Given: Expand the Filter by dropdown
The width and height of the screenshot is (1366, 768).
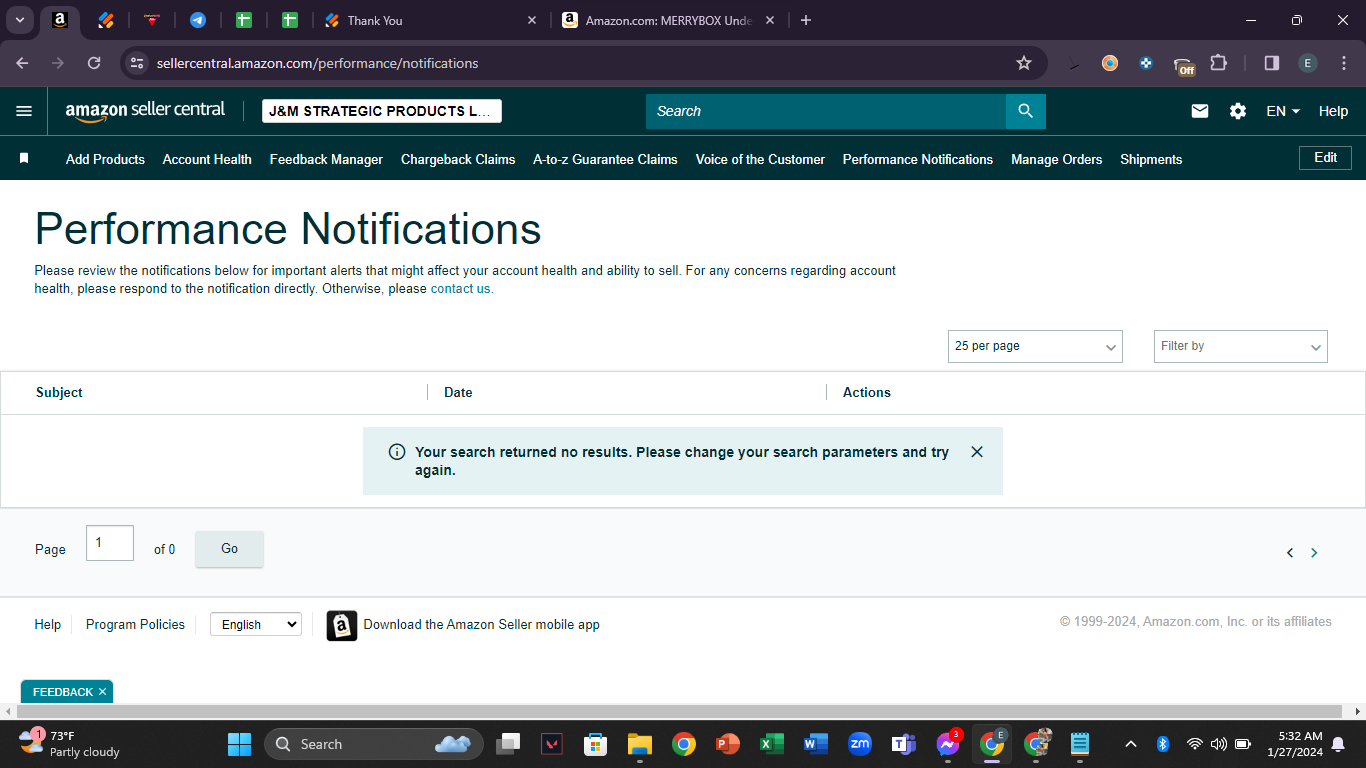Looking at the screenshot, I should pos(1241,346).
